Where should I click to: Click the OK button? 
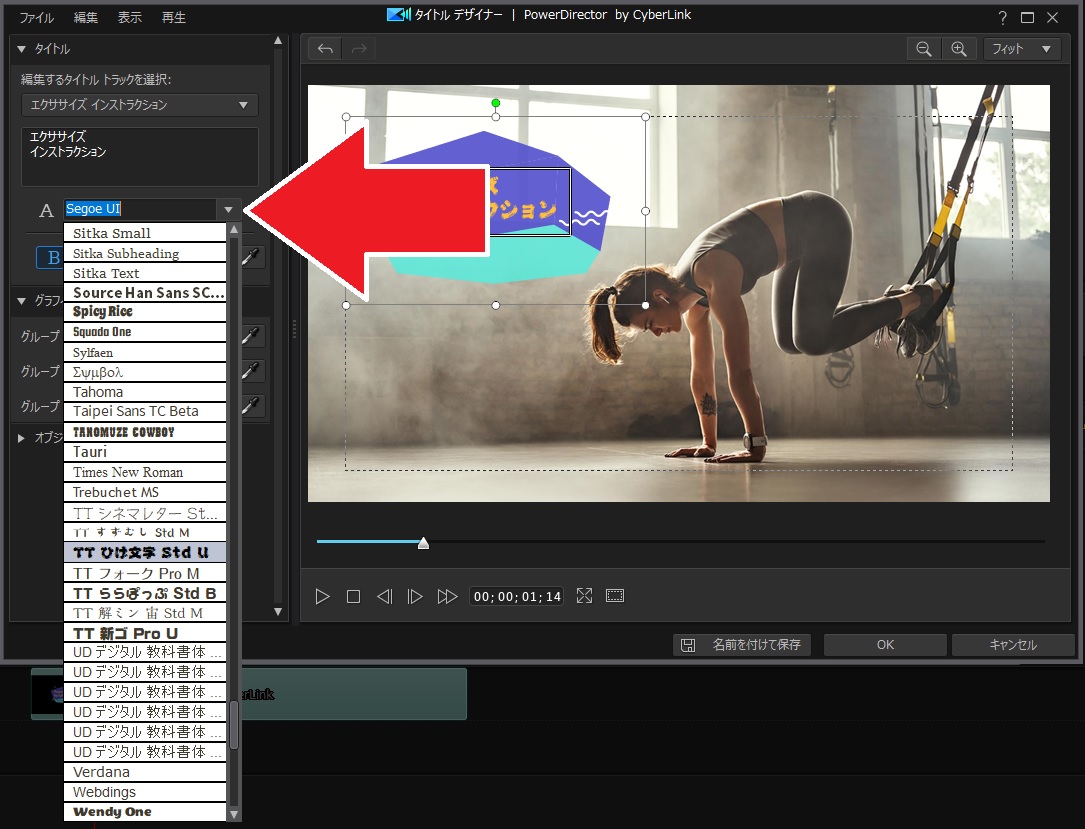coord(885,645)
